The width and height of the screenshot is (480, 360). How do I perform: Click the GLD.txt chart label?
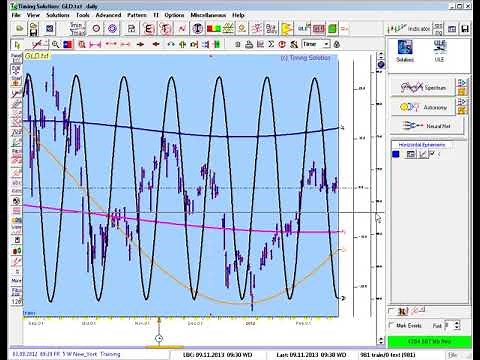36,56
